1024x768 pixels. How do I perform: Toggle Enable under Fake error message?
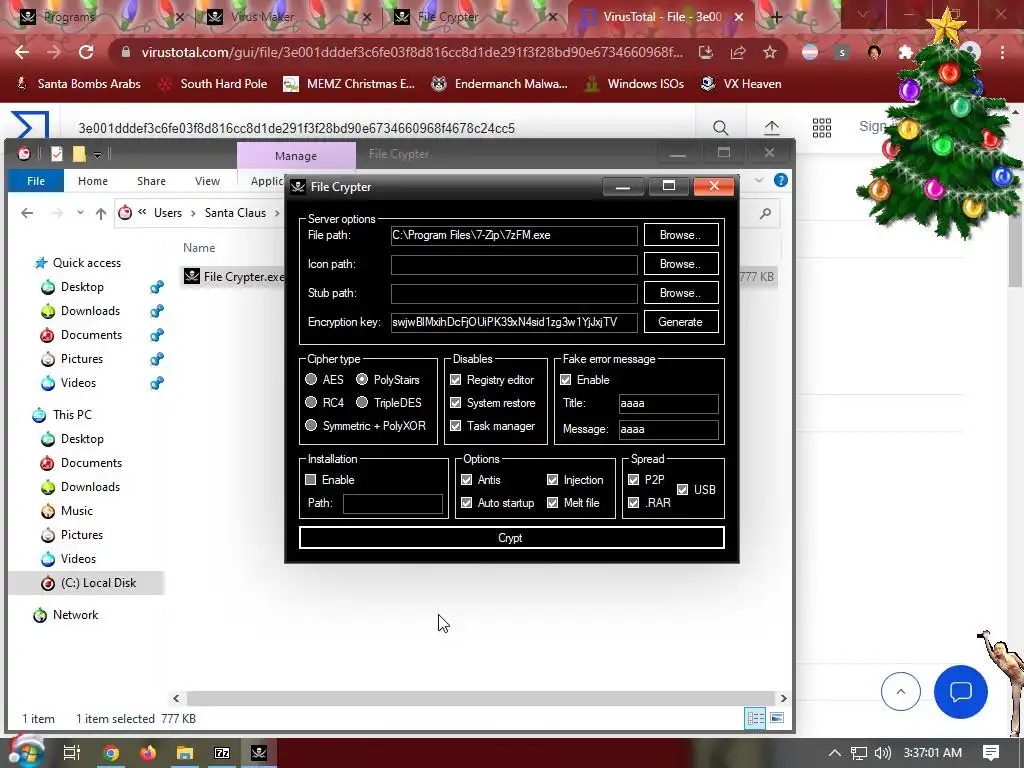tap(566, 379)
